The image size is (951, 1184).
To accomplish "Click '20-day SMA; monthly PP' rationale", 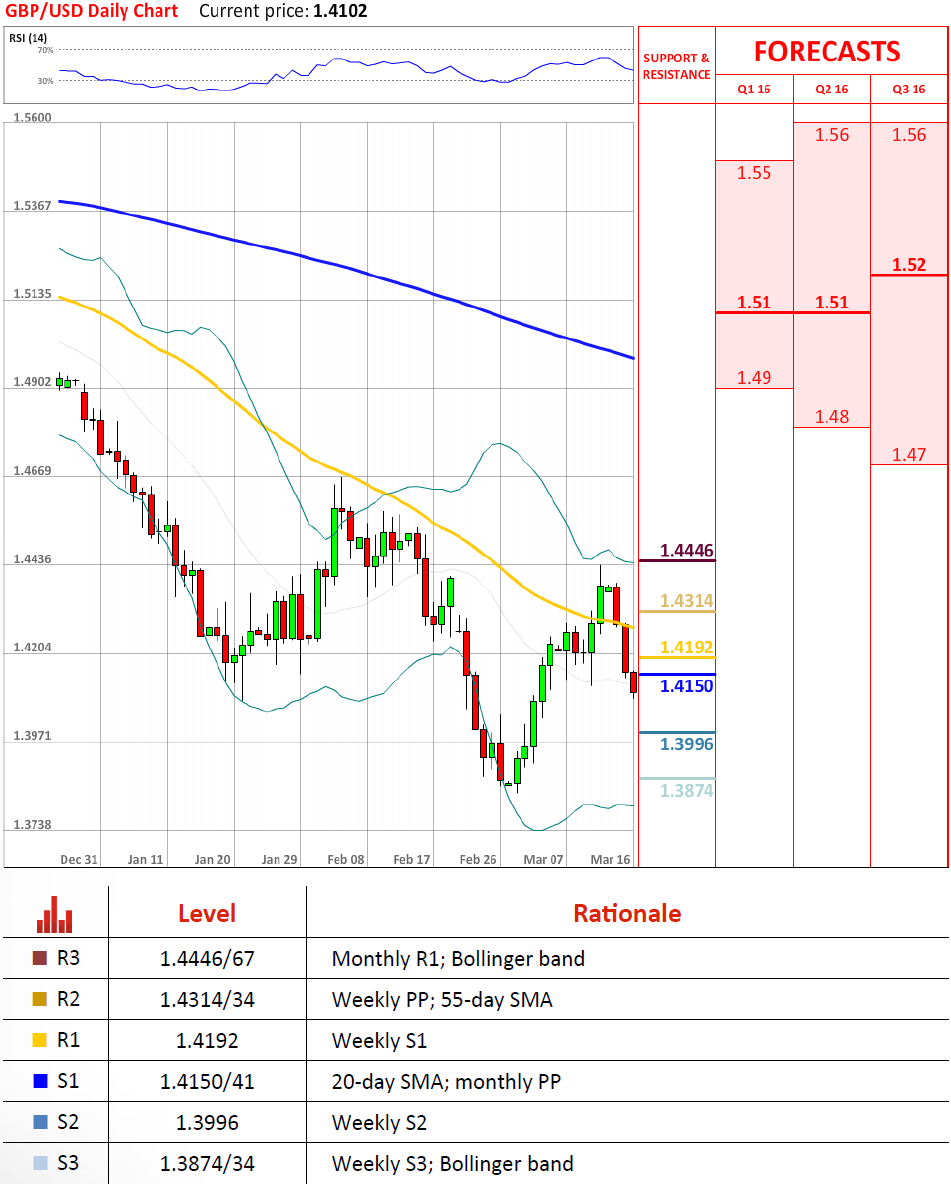I will click(x=446, y=1082).
